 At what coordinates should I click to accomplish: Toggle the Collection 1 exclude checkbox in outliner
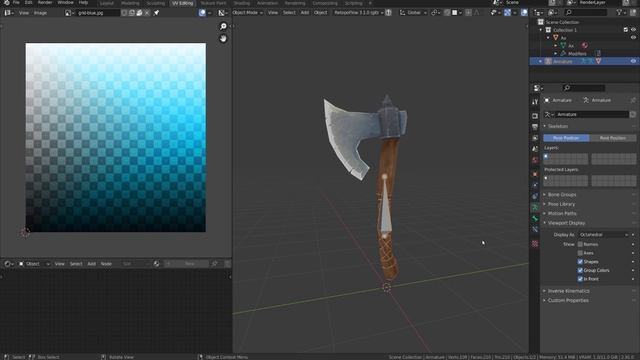coord(626,30)
